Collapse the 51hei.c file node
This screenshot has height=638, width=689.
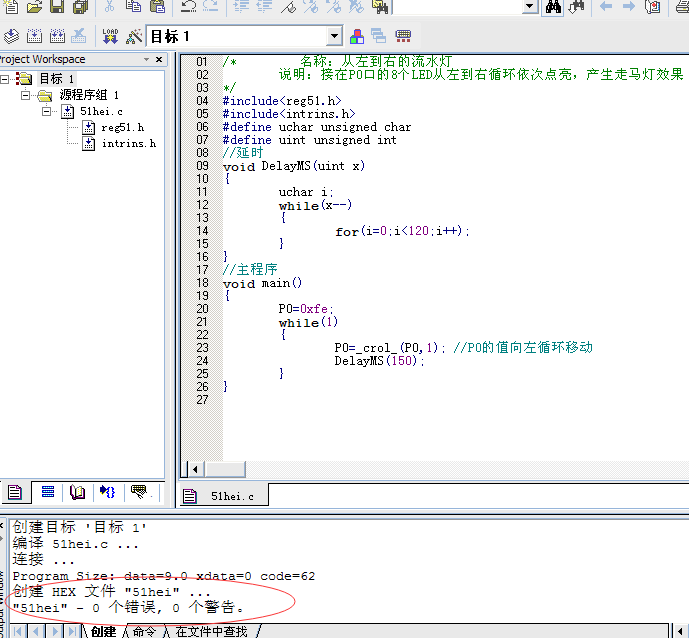pos(46,111)
